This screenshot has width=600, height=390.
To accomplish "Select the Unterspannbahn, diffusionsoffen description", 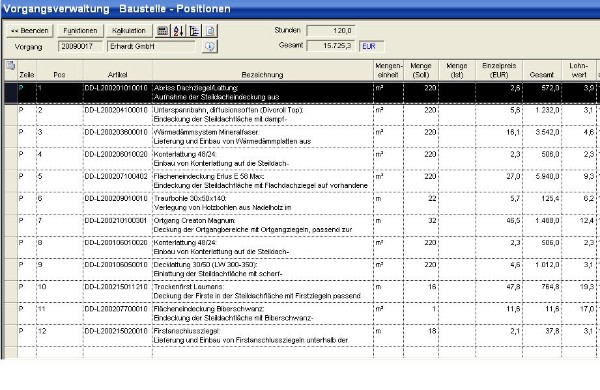I will (228, 110).
